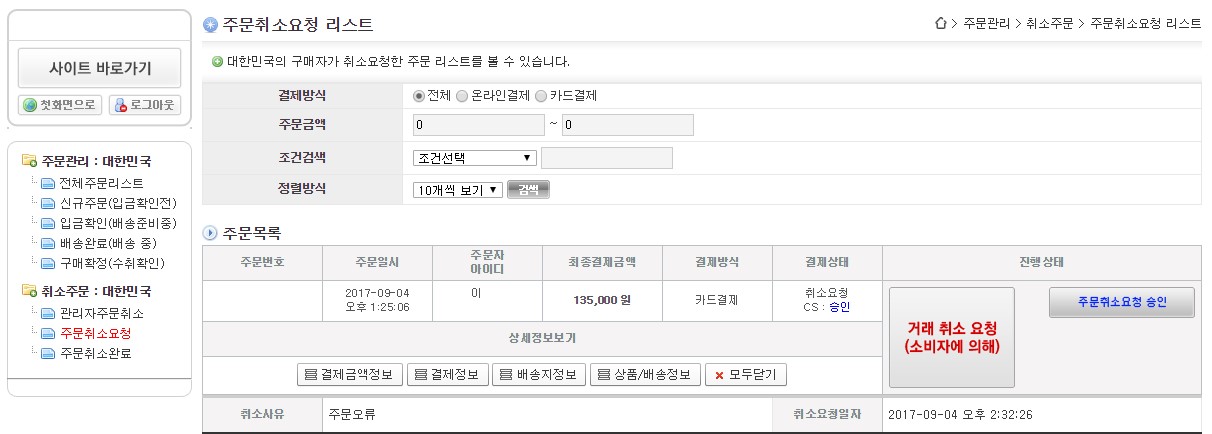Go to 주문취소완료 menu item
Screen dimensions: 1212x434
pos(95,353)
